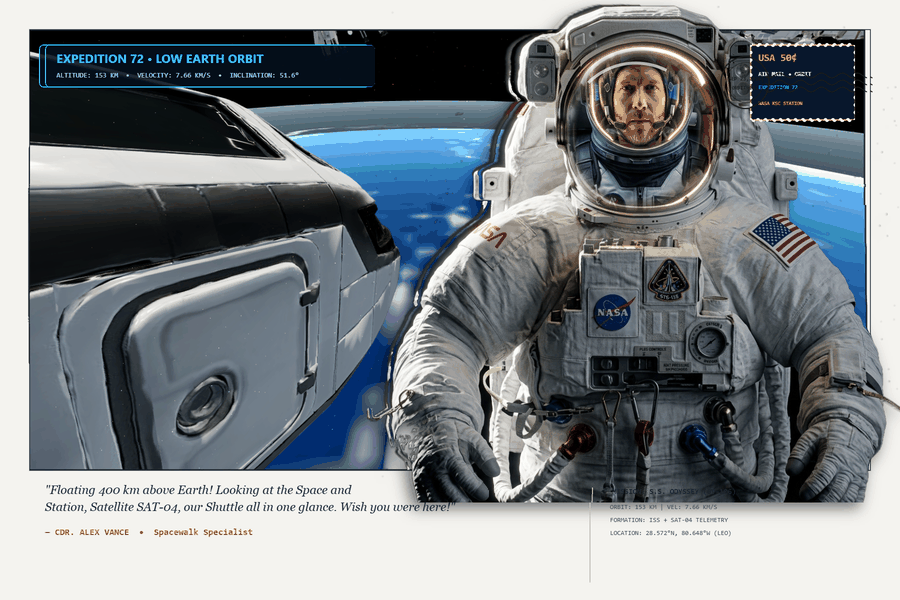Click the "ORBIT: 153 KM | VEL: 7.66 KM/S" line
900x600 pixels.
[663, 507]
